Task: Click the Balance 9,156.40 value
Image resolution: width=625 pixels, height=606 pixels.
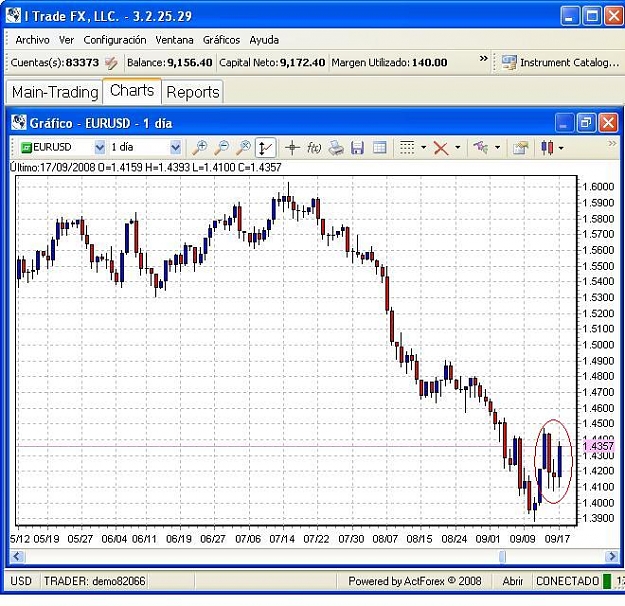Action: (x=190, y=63)
